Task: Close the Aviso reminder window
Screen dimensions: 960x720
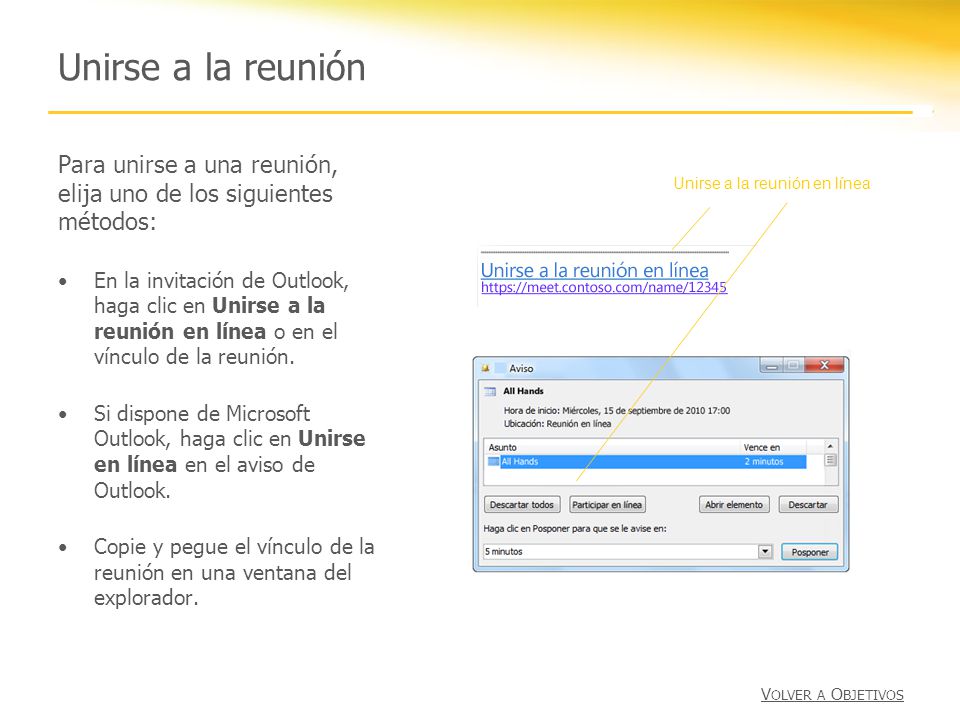Action: click(x=824, y=365)
